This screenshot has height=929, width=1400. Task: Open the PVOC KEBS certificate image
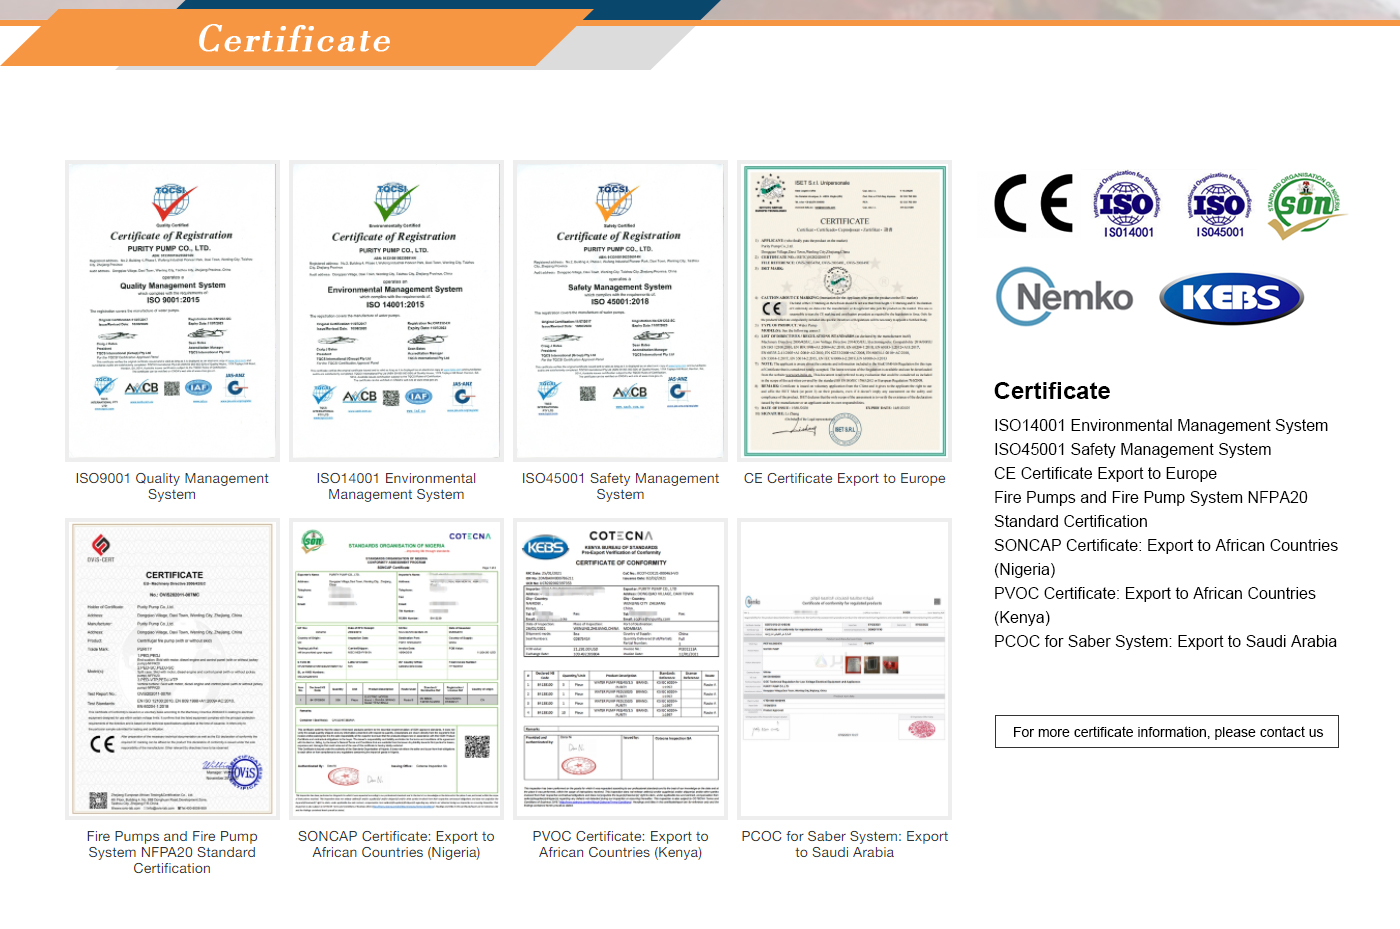[620, 668]
